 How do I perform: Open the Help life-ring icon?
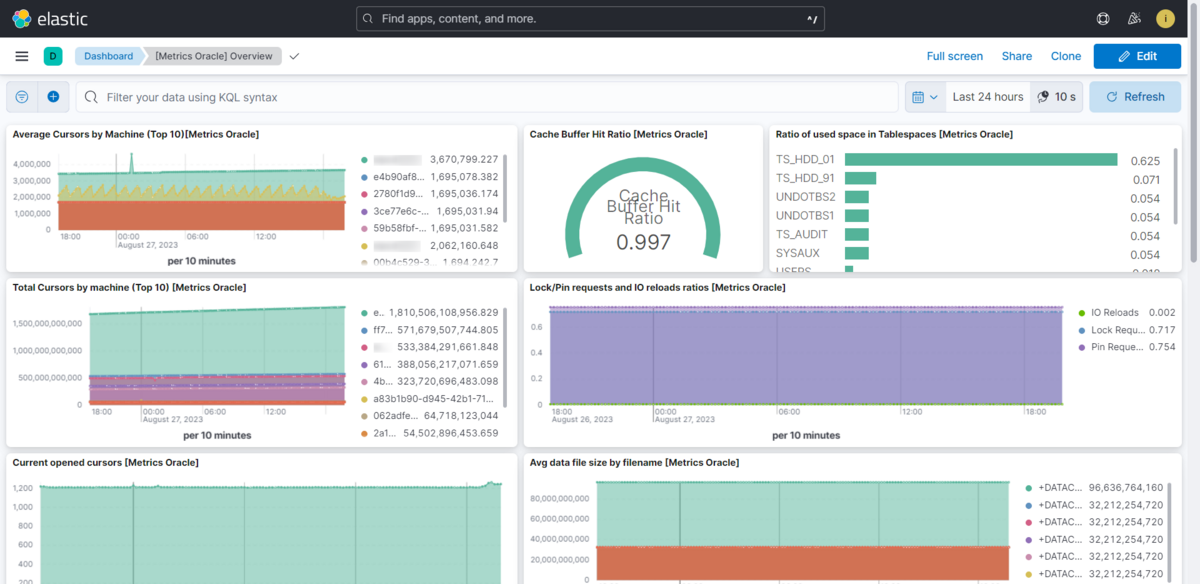coord(1102,18)
